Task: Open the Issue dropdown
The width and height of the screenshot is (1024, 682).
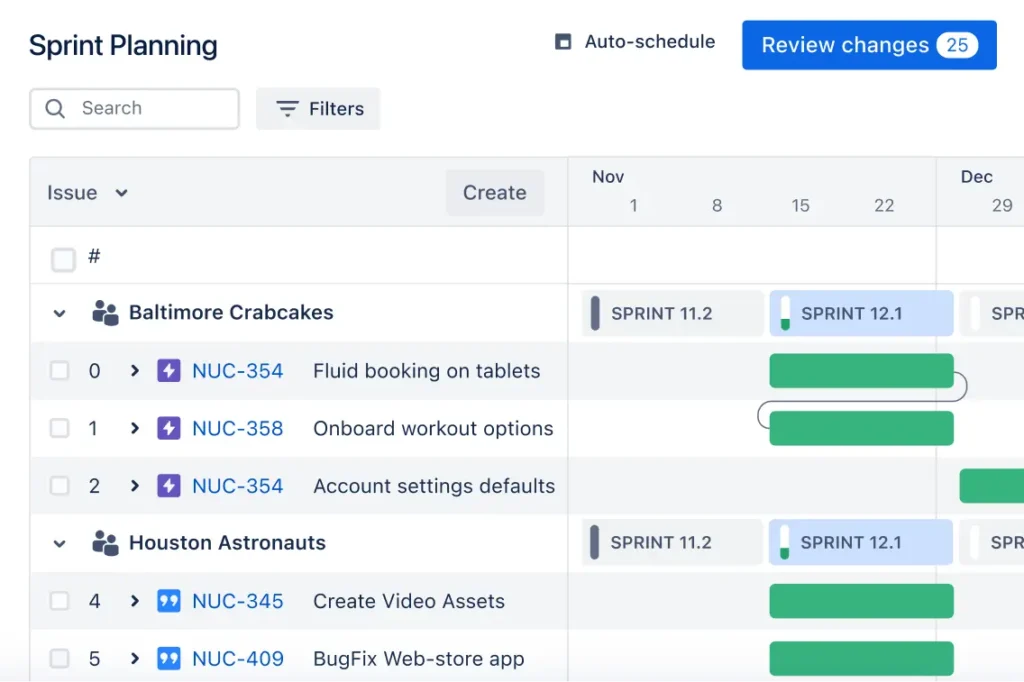Action: coord(86,192)
